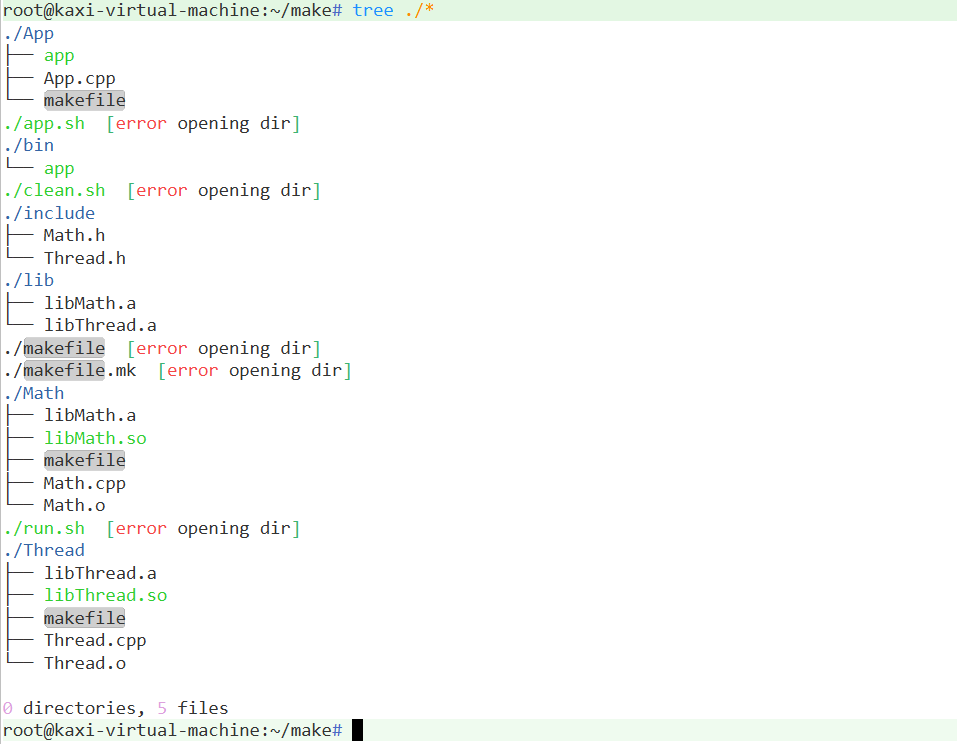
Task: Click the green 'app' entry under ./App
Action: click(59, 56)
